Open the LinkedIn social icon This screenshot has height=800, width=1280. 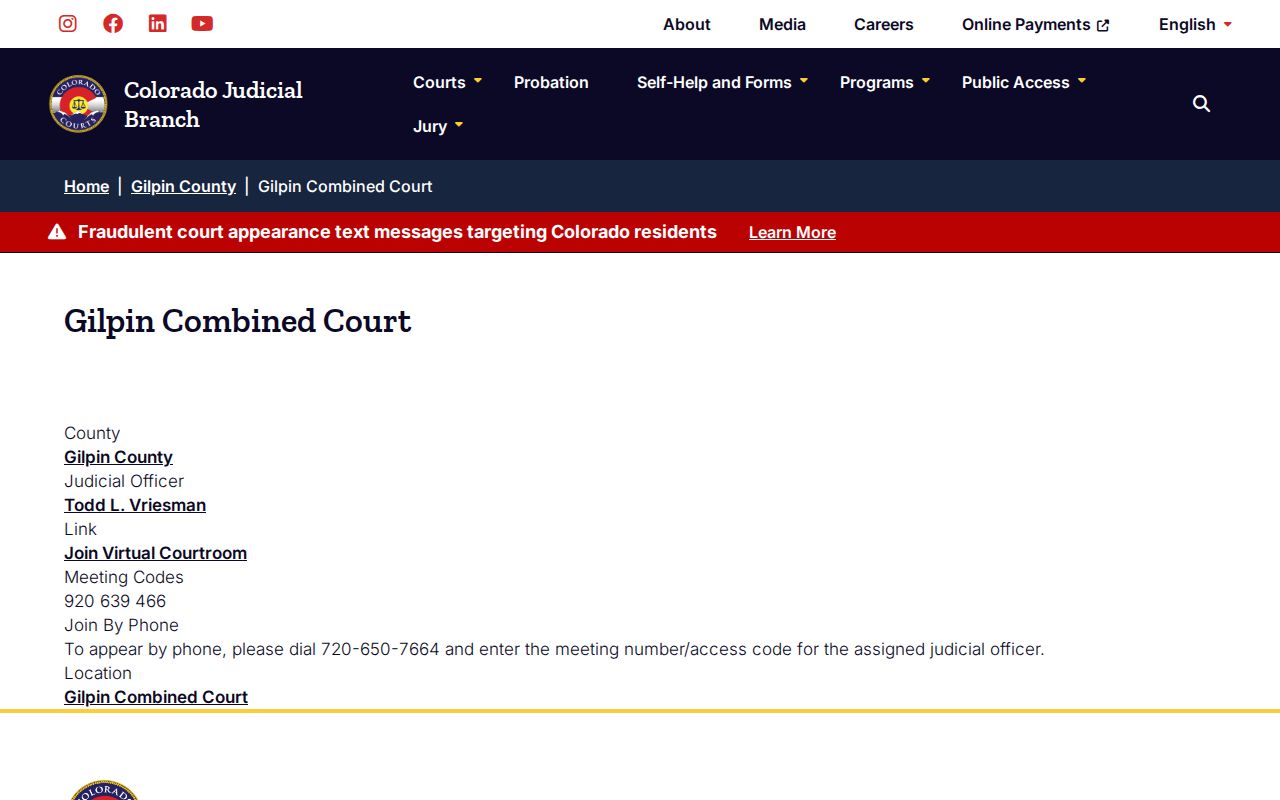click(158, 24)
